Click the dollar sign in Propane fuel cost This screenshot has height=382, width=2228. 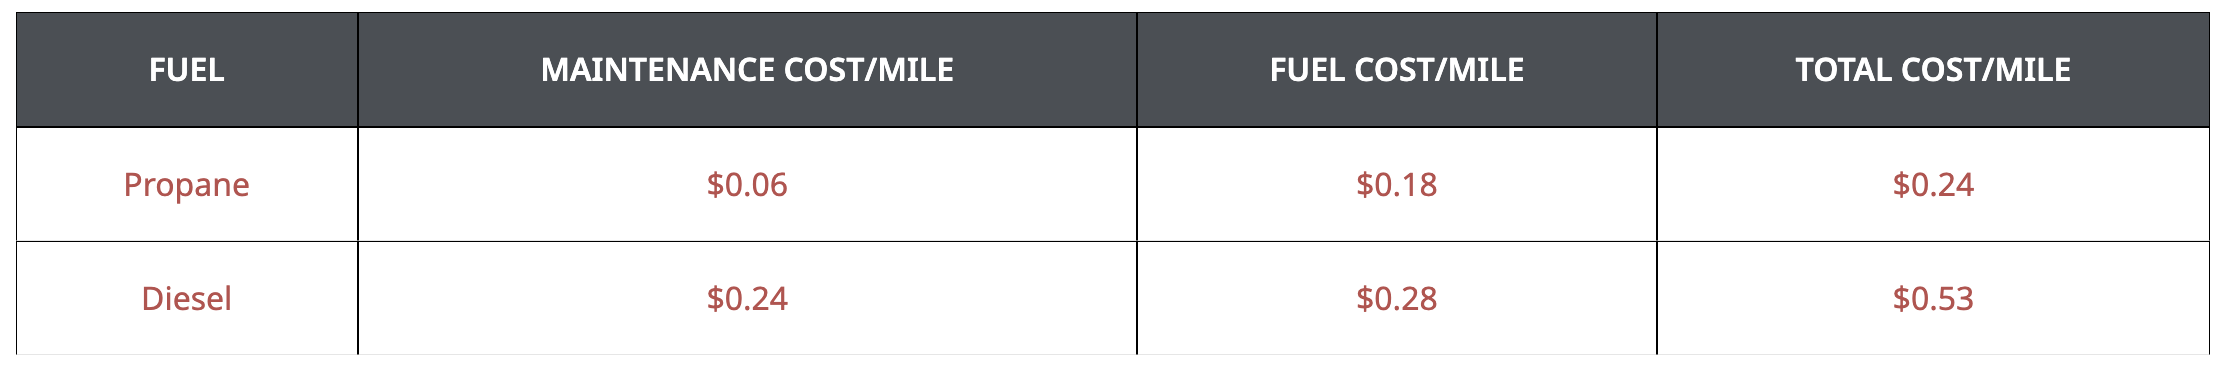pyautogui.click(x=1365, y=185)
